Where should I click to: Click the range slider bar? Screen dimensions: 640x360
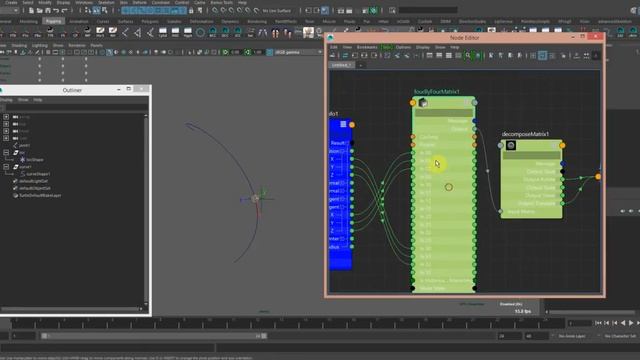click(x=154, y=336)
